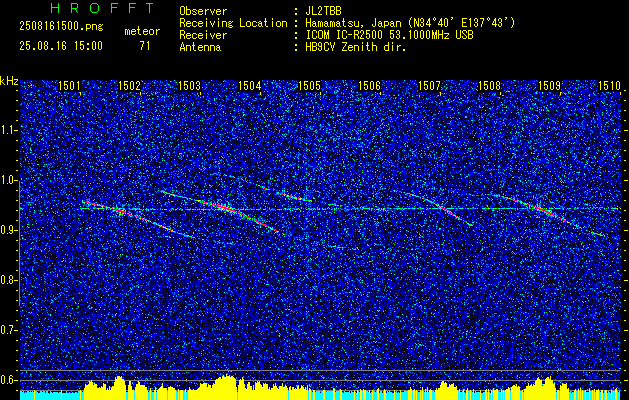629x400 pixels.
Task: Click the Observer field label
Action: tap(203, 11)
